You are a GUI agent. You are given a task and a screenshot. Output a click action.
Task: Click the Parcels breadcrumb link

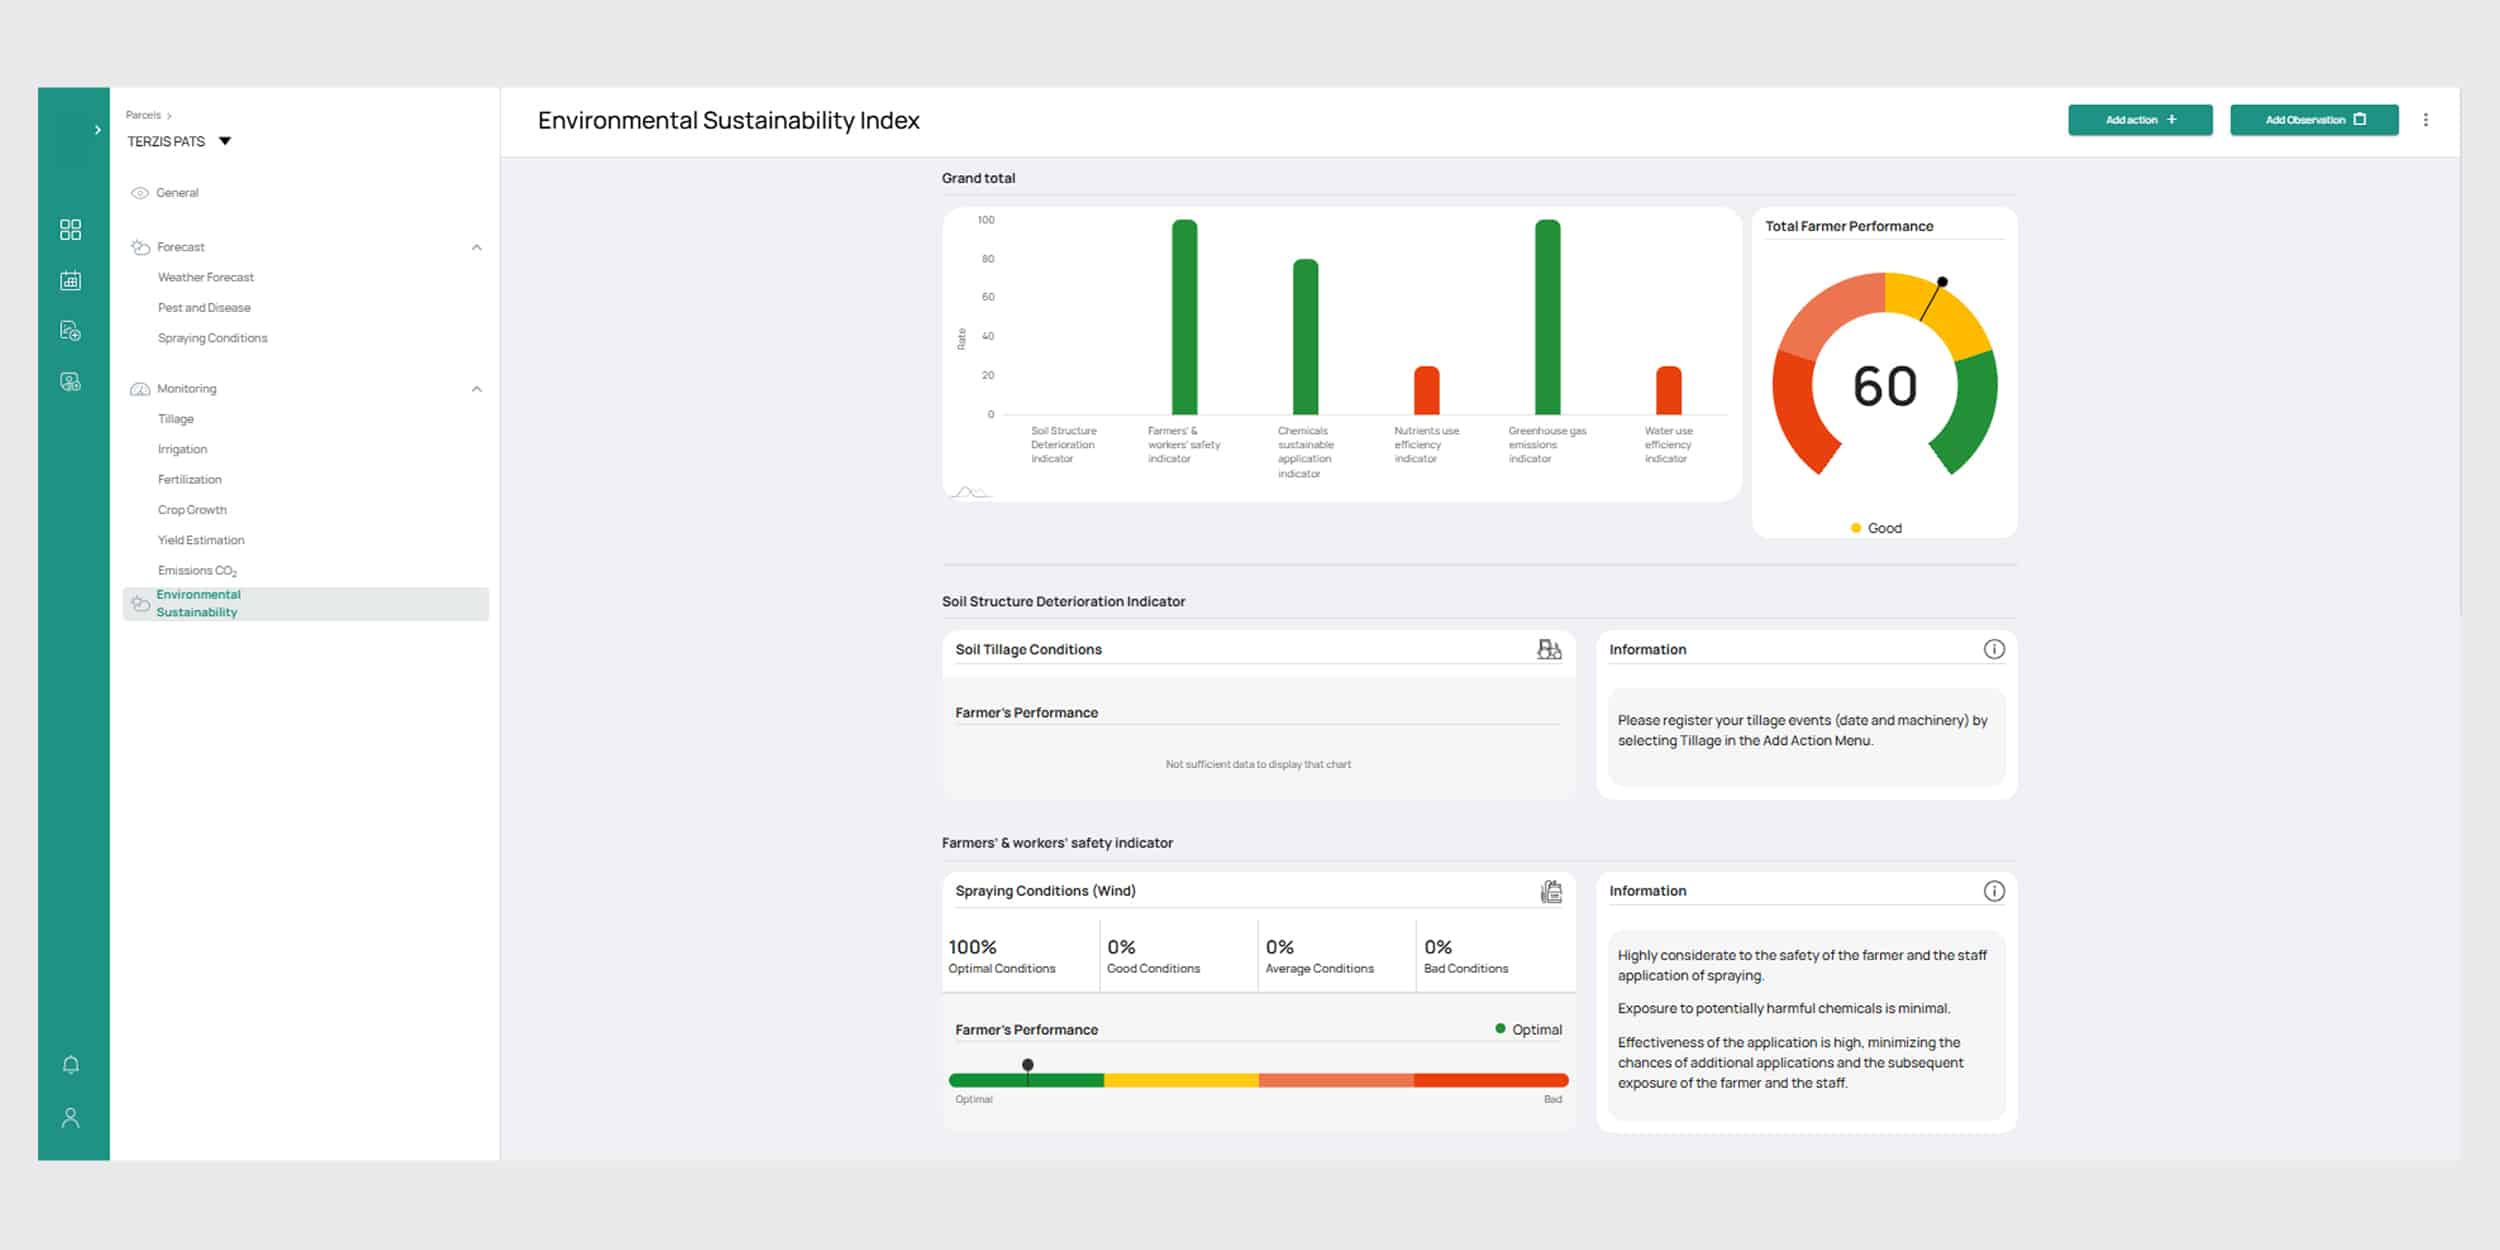tap(143, 115)
